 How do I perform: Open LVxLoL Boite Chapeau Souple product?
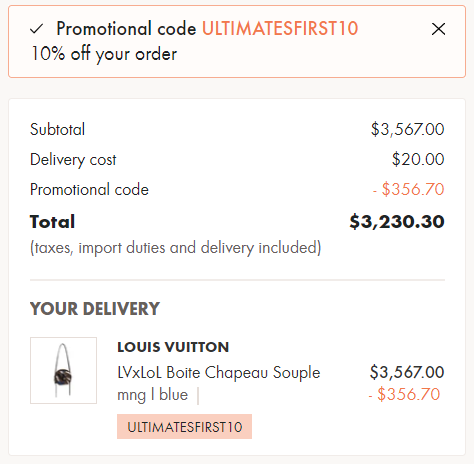[x=219, y=372]
